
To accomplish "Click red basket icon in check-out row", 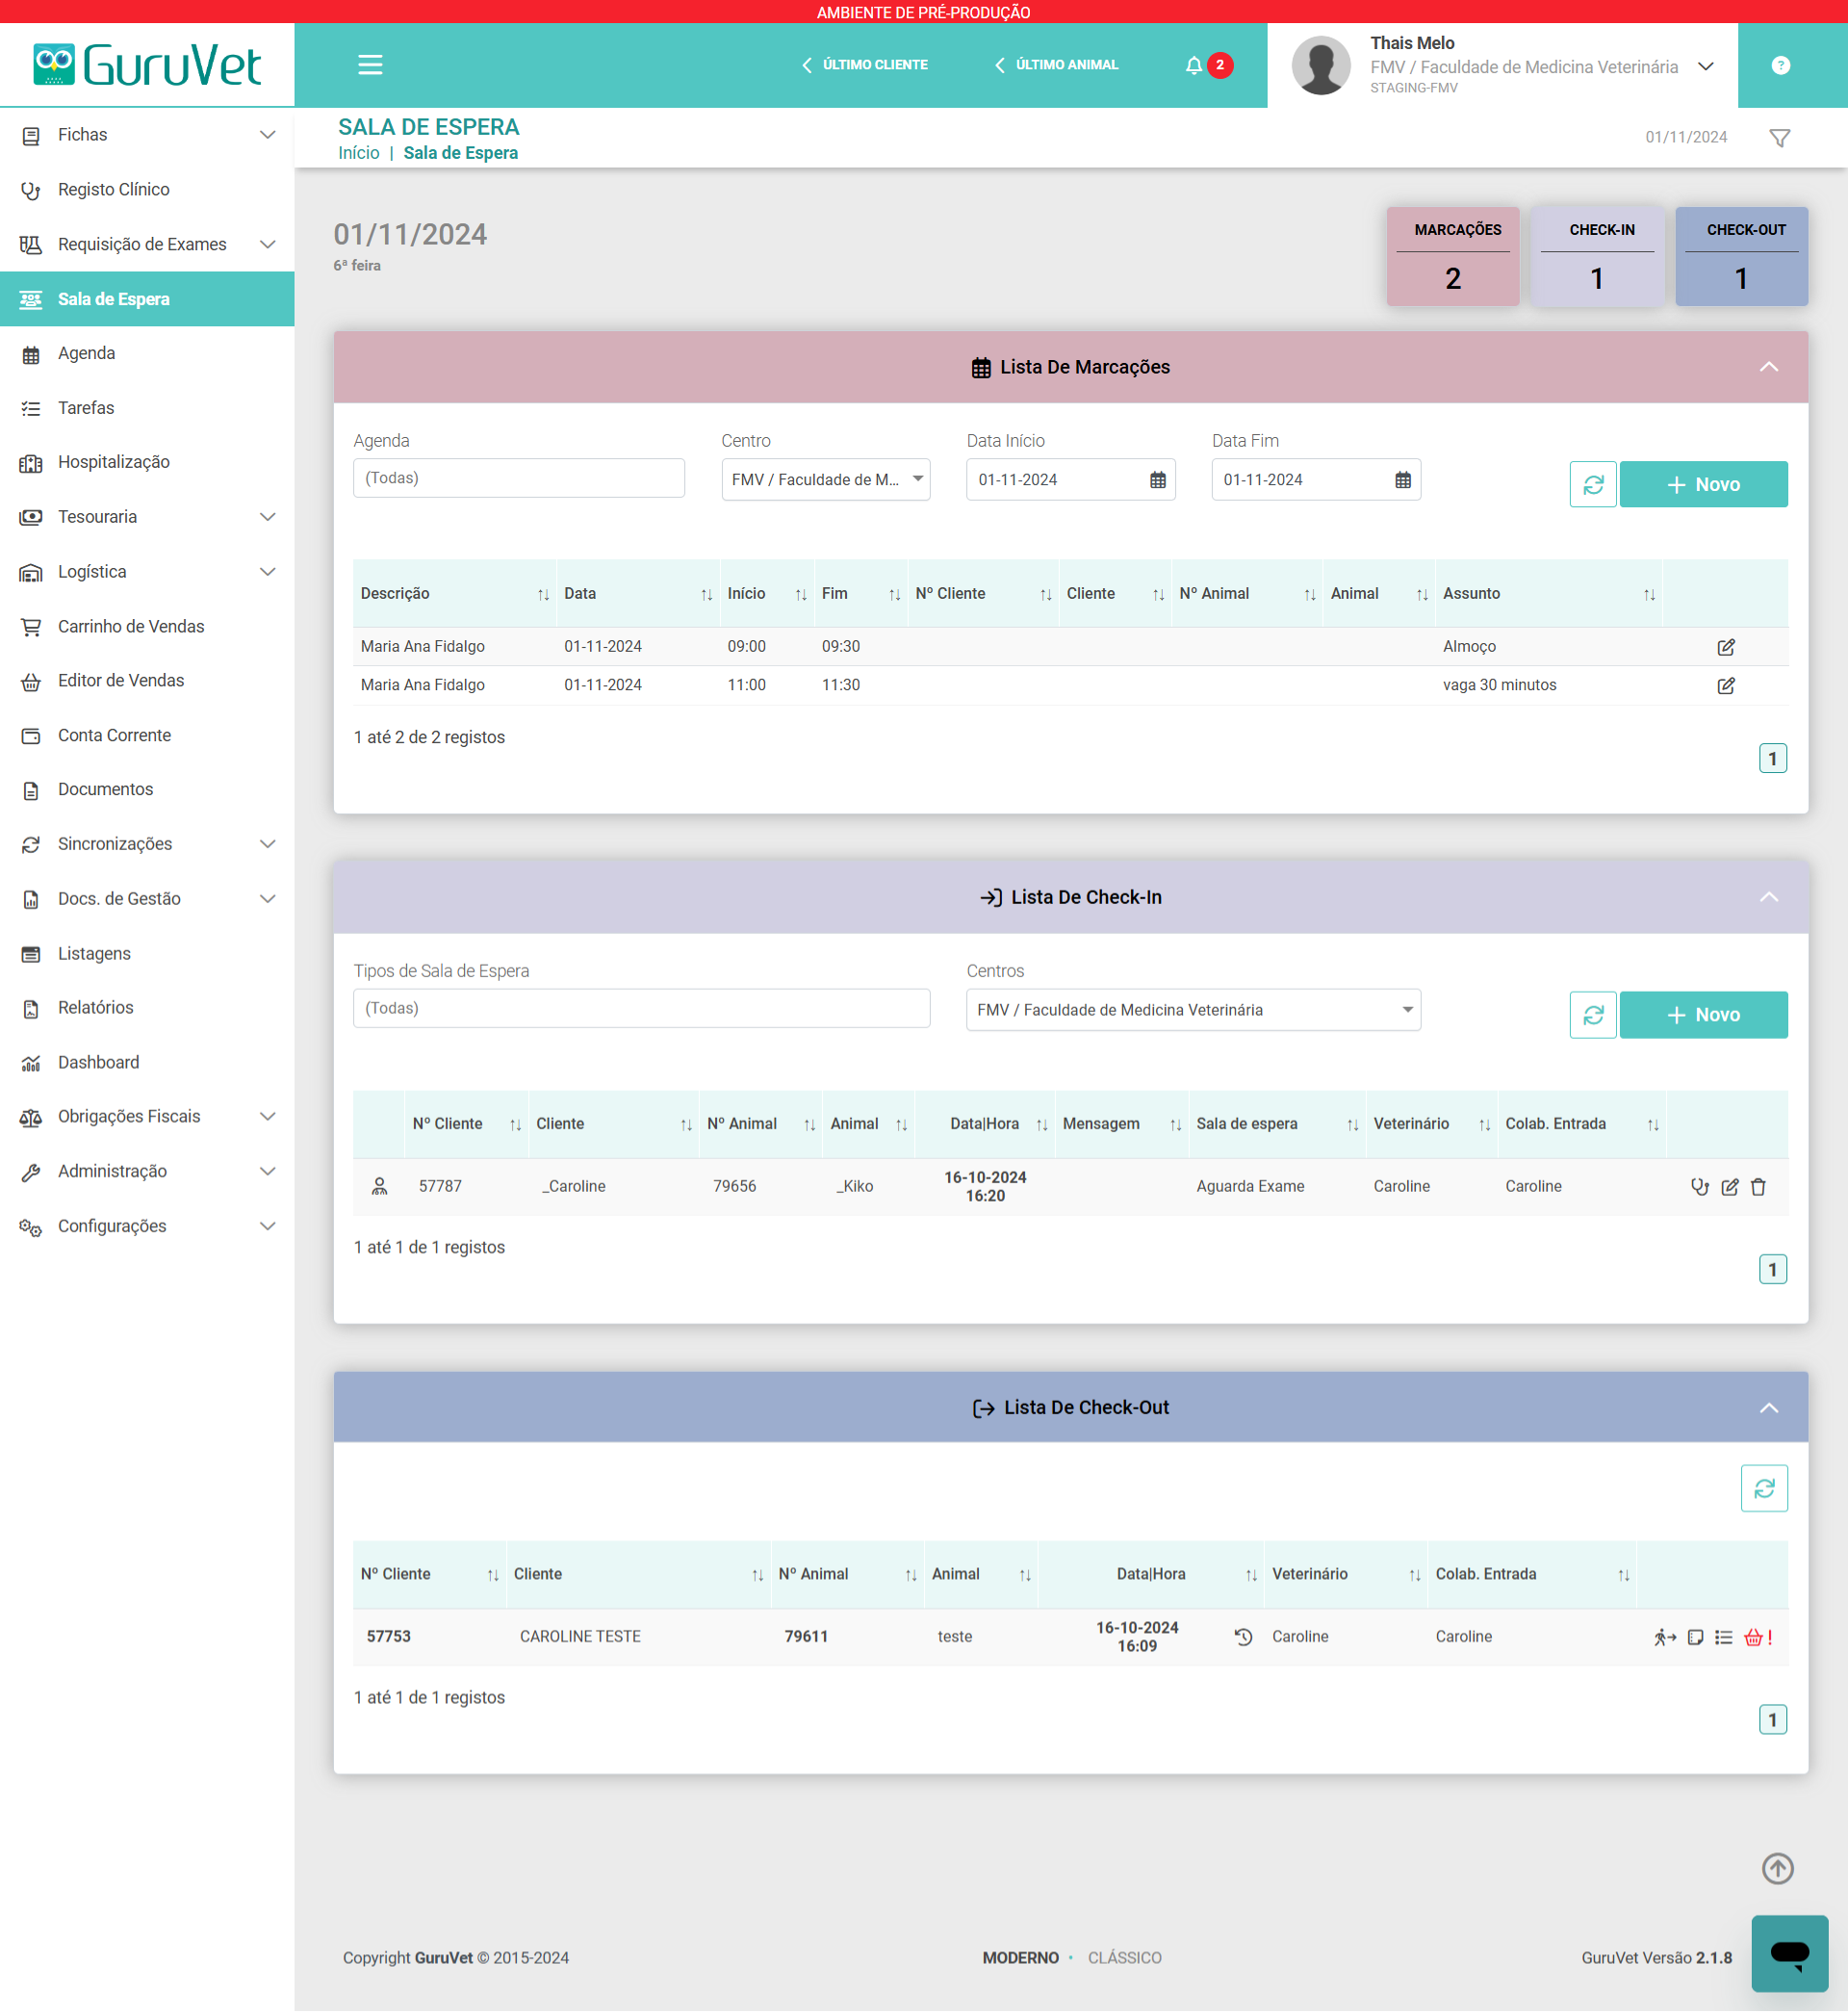I will click(1753, 1637).
